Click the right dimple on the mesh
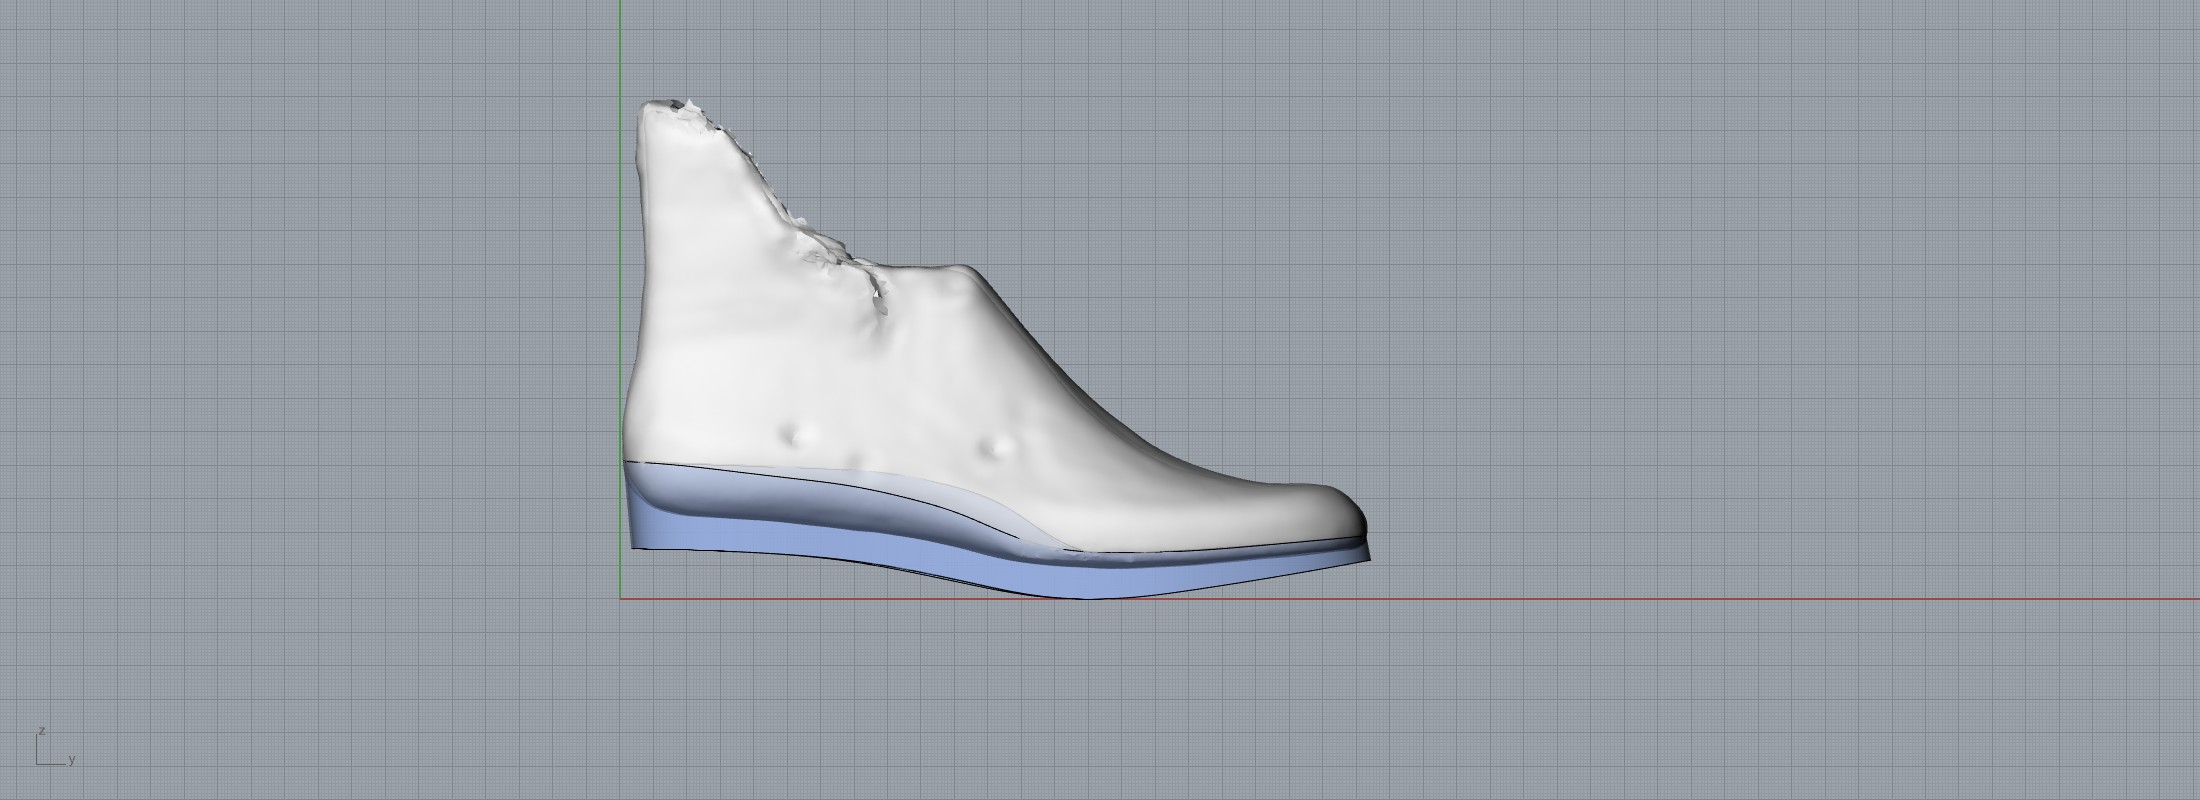Screen dimensions: 2200x800 coord(993,449)
